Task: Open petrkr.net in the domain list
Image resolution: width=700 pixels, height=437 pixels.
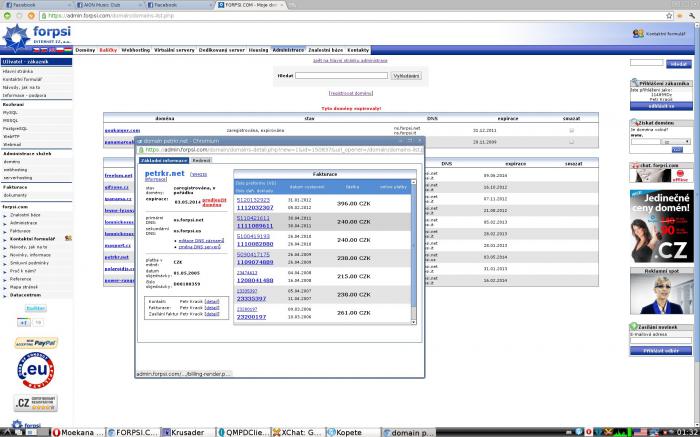Action: tap(117, 257)
